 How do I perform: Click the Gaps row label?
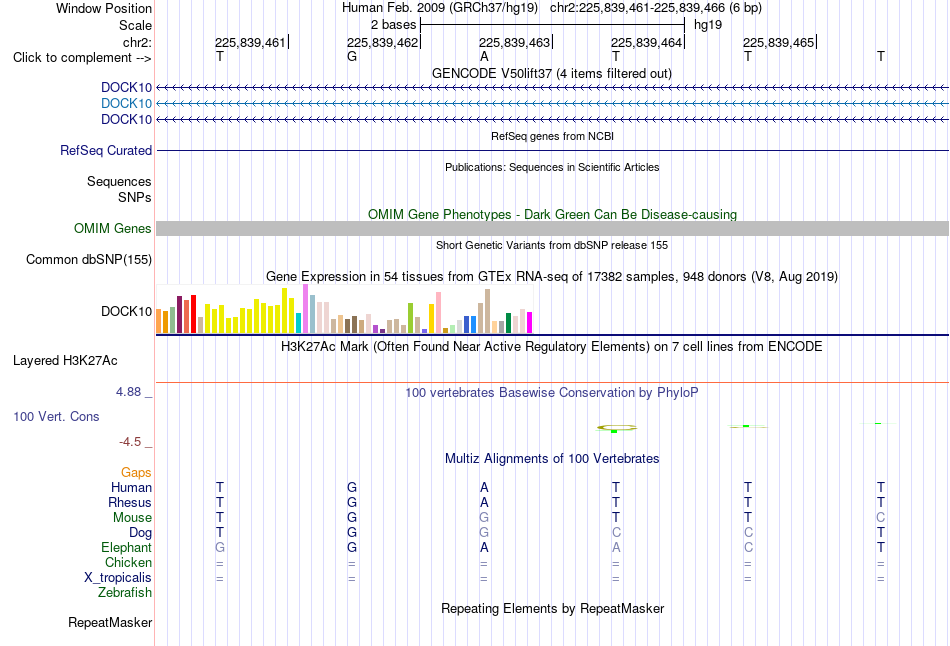[136, 472]
